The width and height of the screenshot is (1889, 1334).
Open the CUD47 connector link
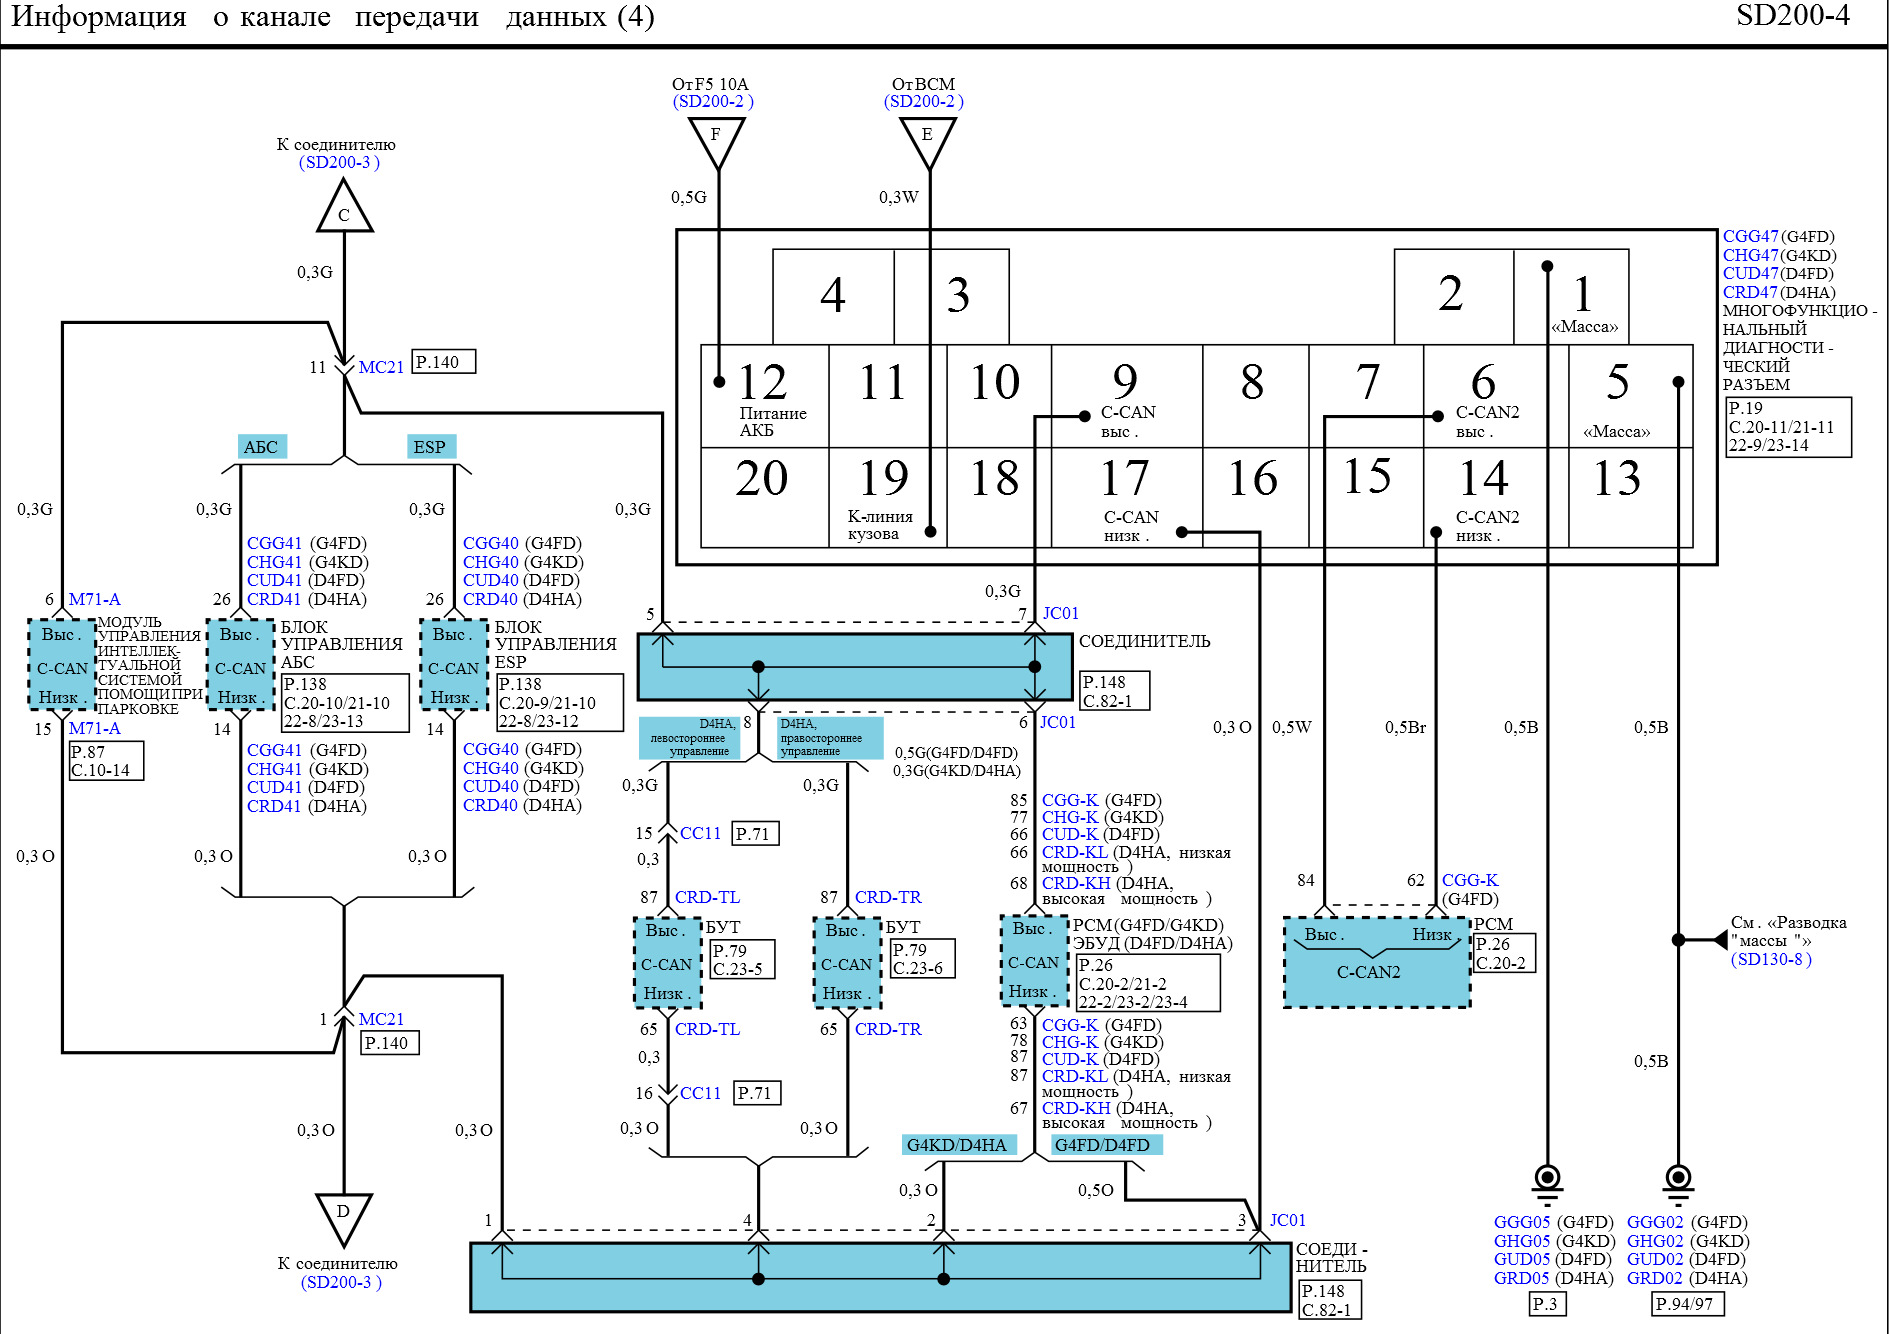point(1750,273)
